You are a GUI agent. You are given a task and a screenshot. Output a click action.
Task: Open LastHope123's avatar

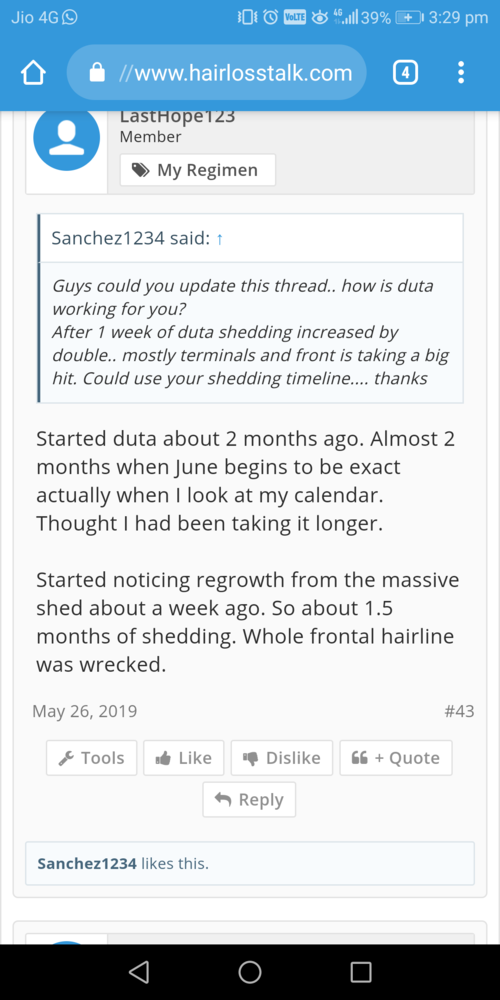click(x=66, y=138)
